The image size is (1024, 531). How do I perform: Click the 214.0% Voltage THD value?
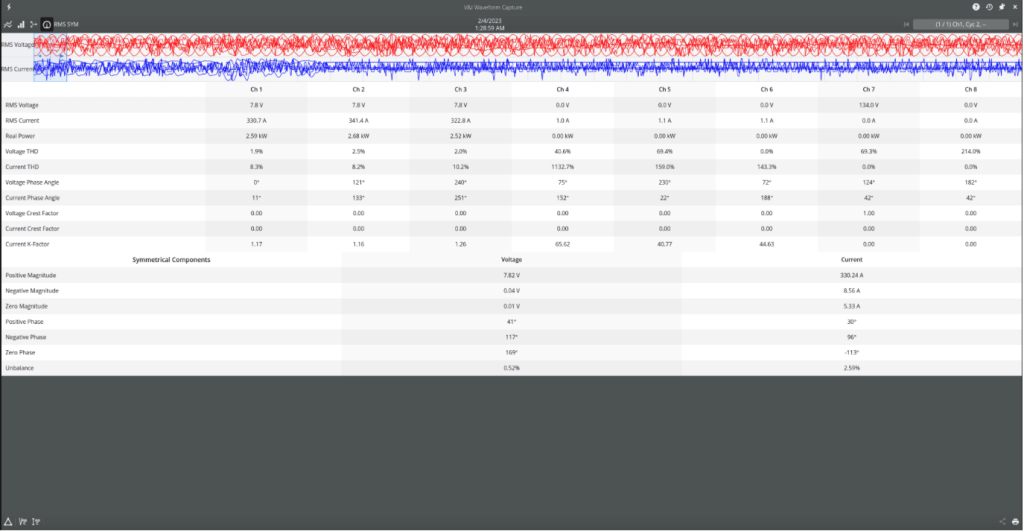point(970,152)
